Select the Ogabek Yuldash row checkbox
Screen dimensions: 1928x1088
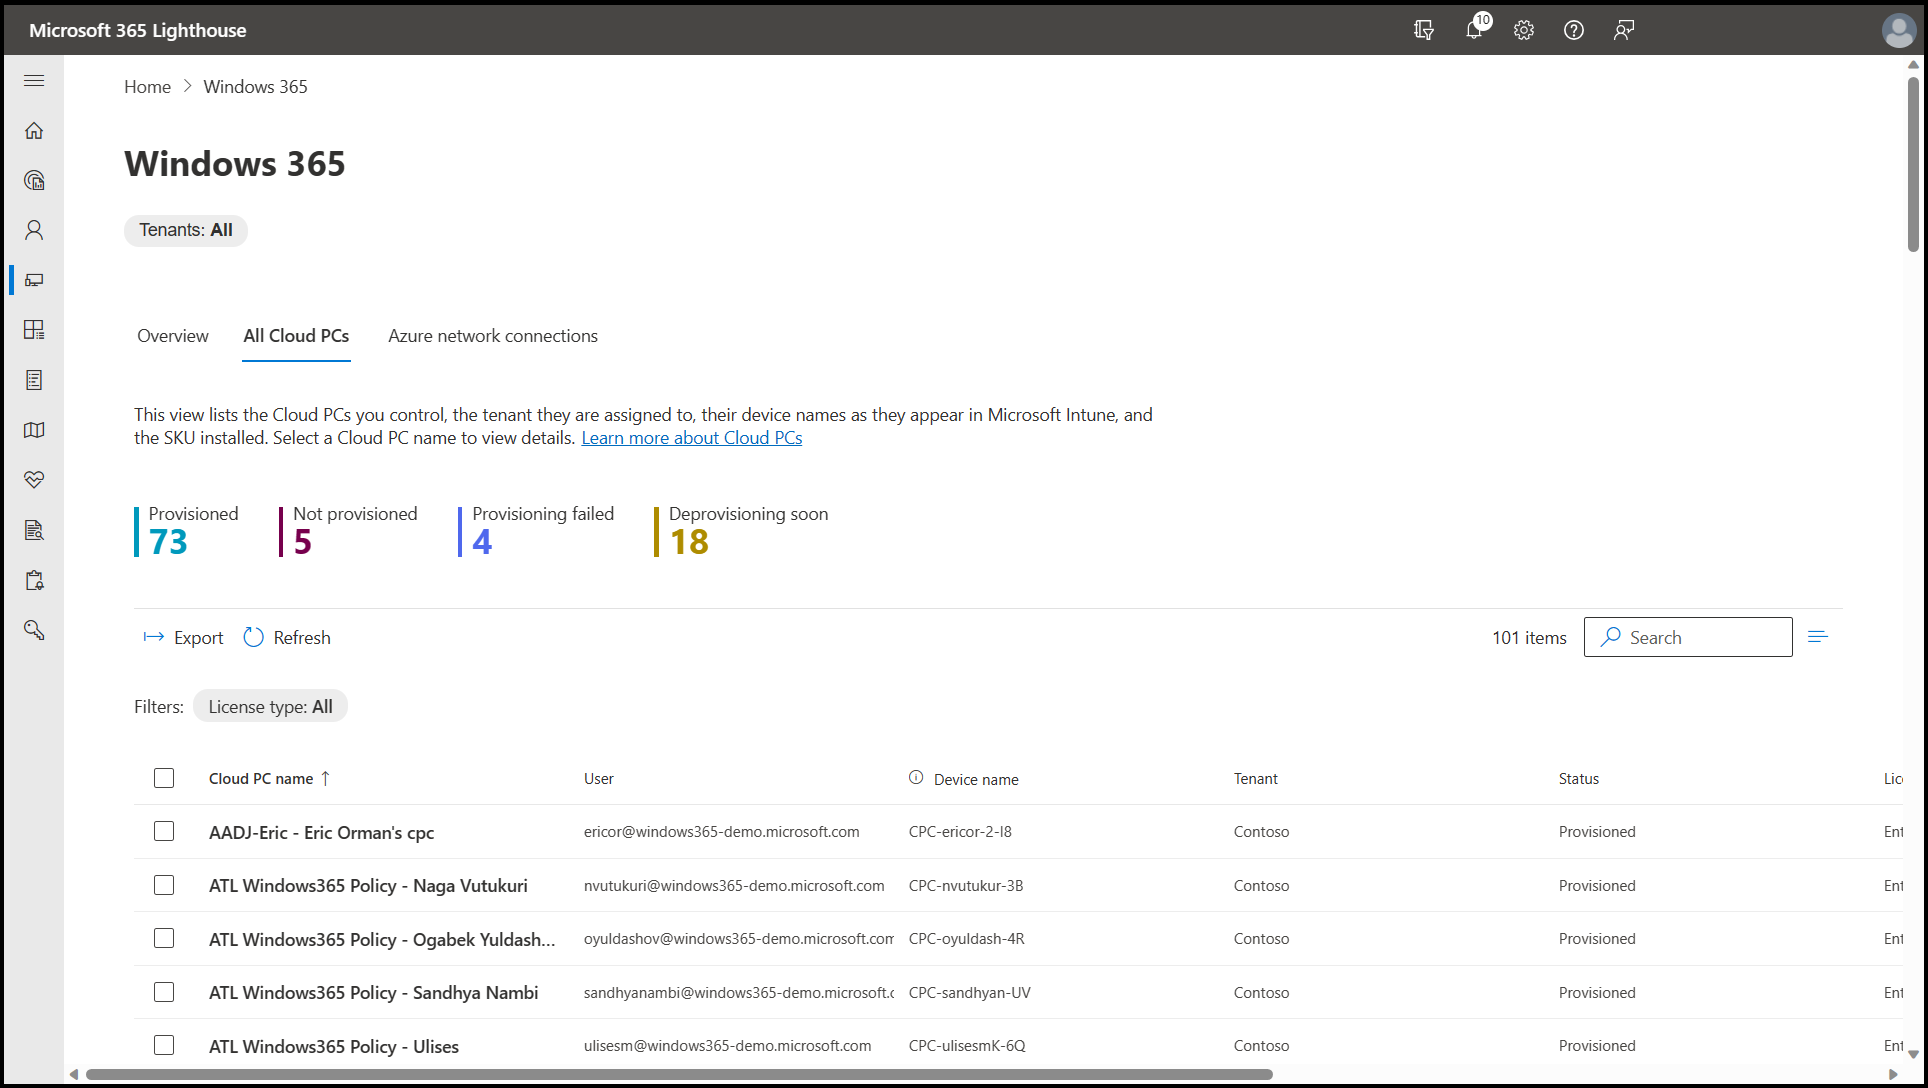click(164, 938)
